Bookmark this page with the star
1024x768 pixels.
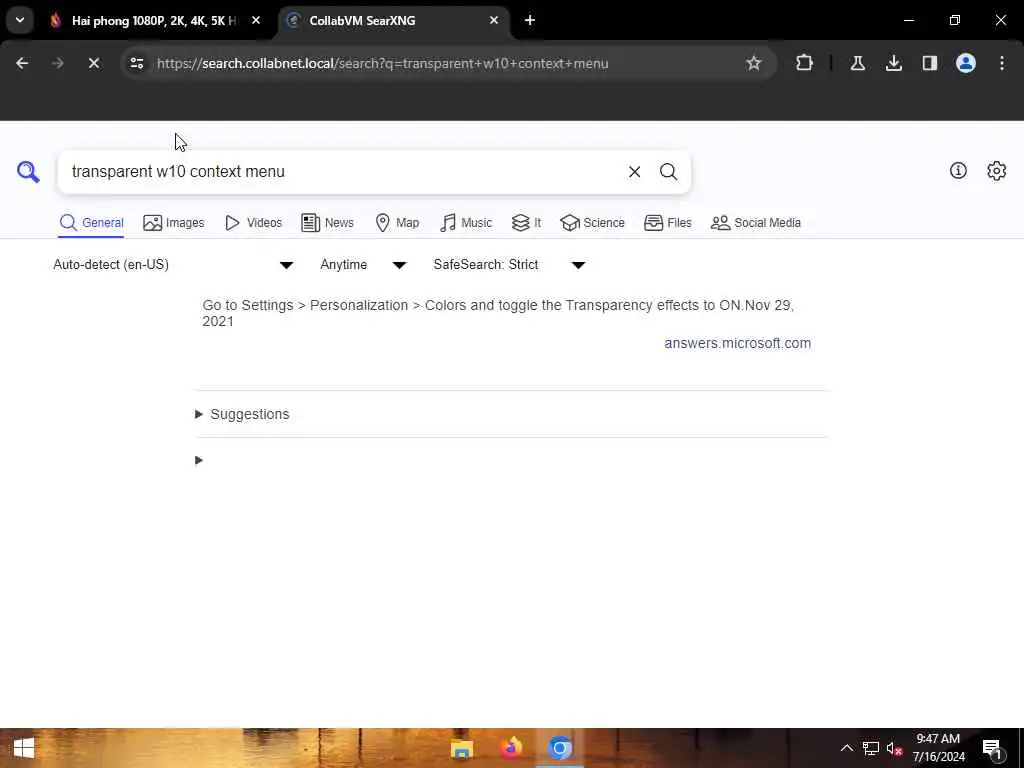pos(754,63)
